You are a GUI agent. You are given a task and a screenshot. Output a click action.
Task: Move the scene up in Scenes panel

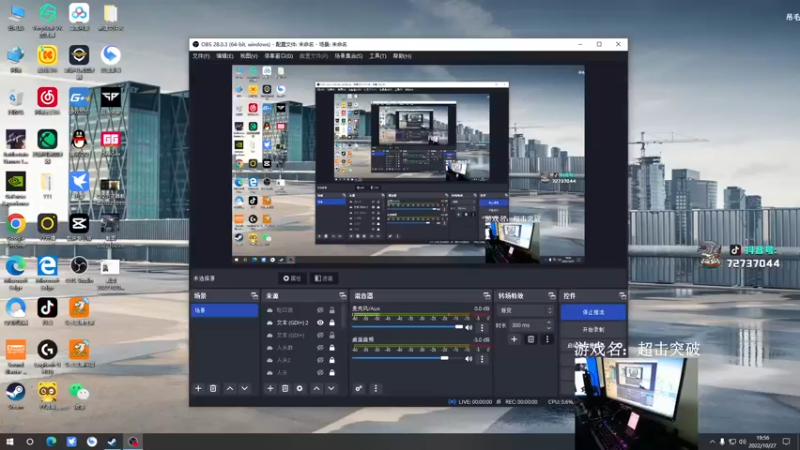(x=230, y=388)
